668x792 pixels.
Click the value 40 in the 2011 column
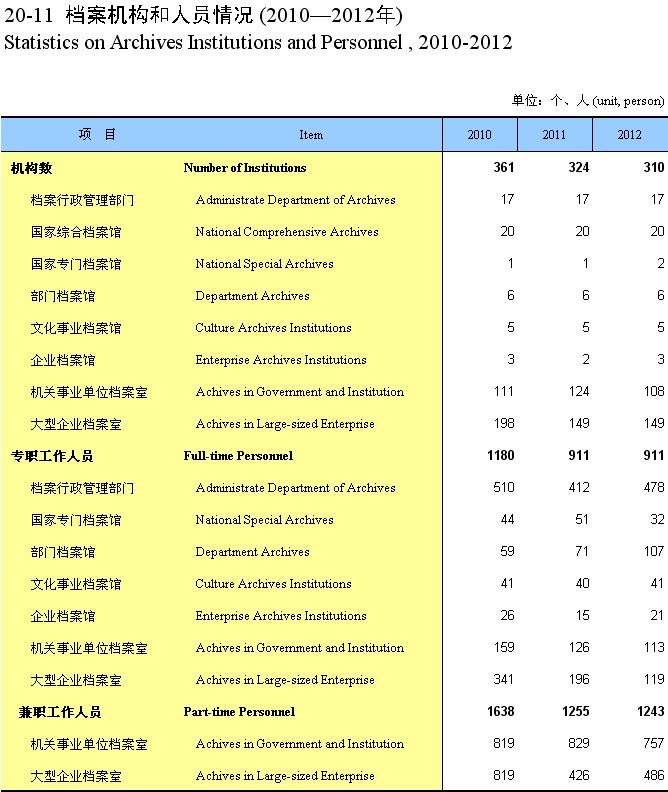(582, 583)
